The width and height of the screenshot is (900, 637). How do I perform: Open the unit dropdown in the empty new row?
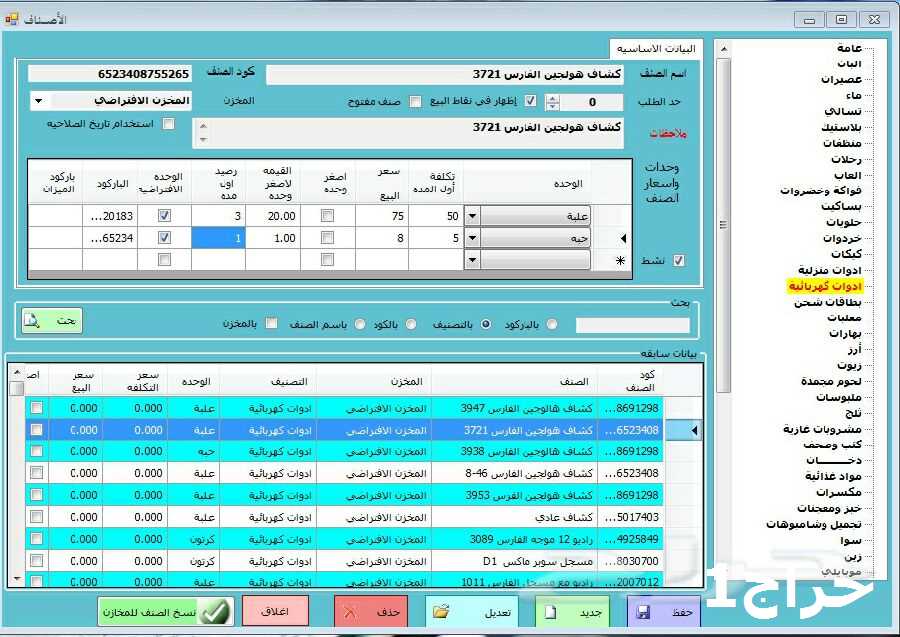pyautogui.click(x=472, y=260)
